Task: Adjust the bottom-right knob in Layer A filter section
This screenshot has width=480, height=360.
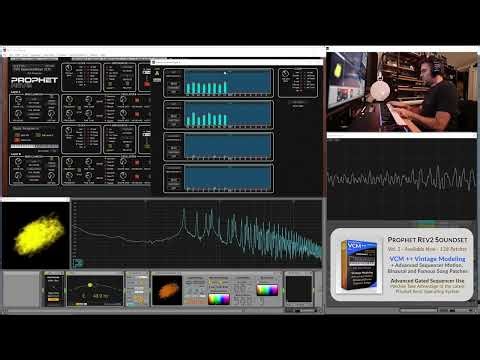Action: [x=51, y=114]
